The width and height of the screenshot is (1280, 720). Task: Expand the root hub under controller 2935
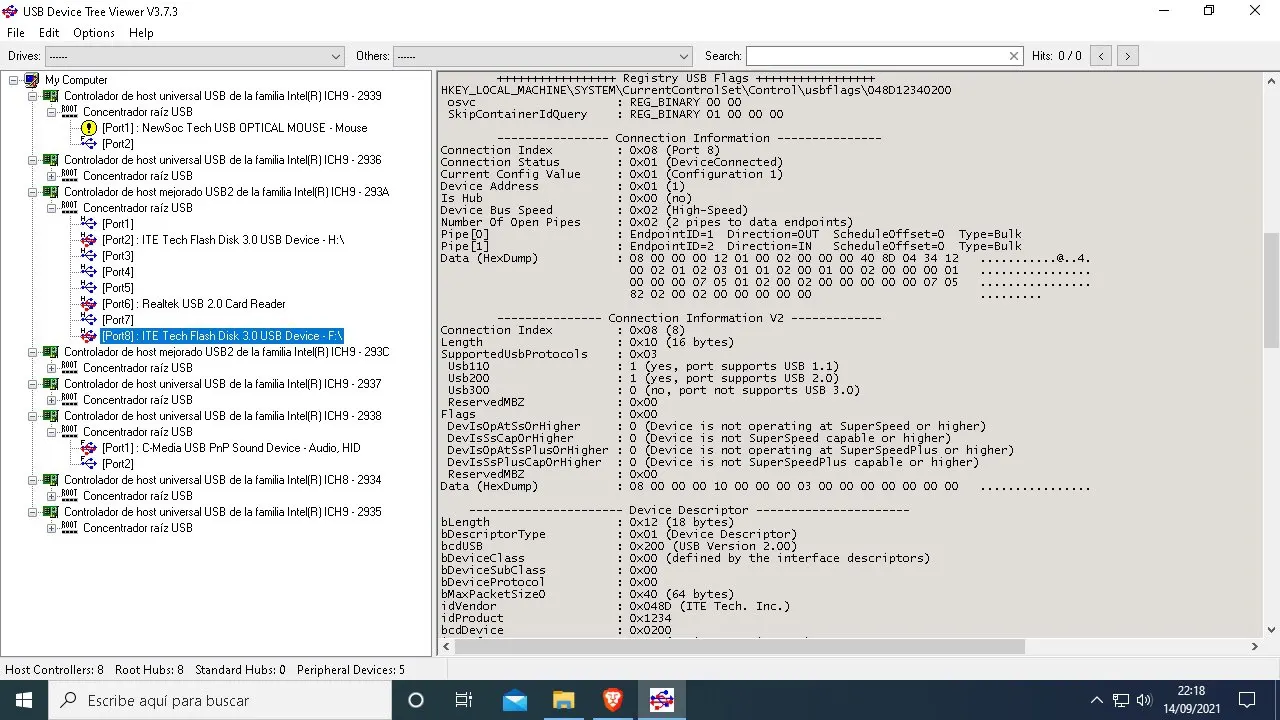tap(52, 528)
